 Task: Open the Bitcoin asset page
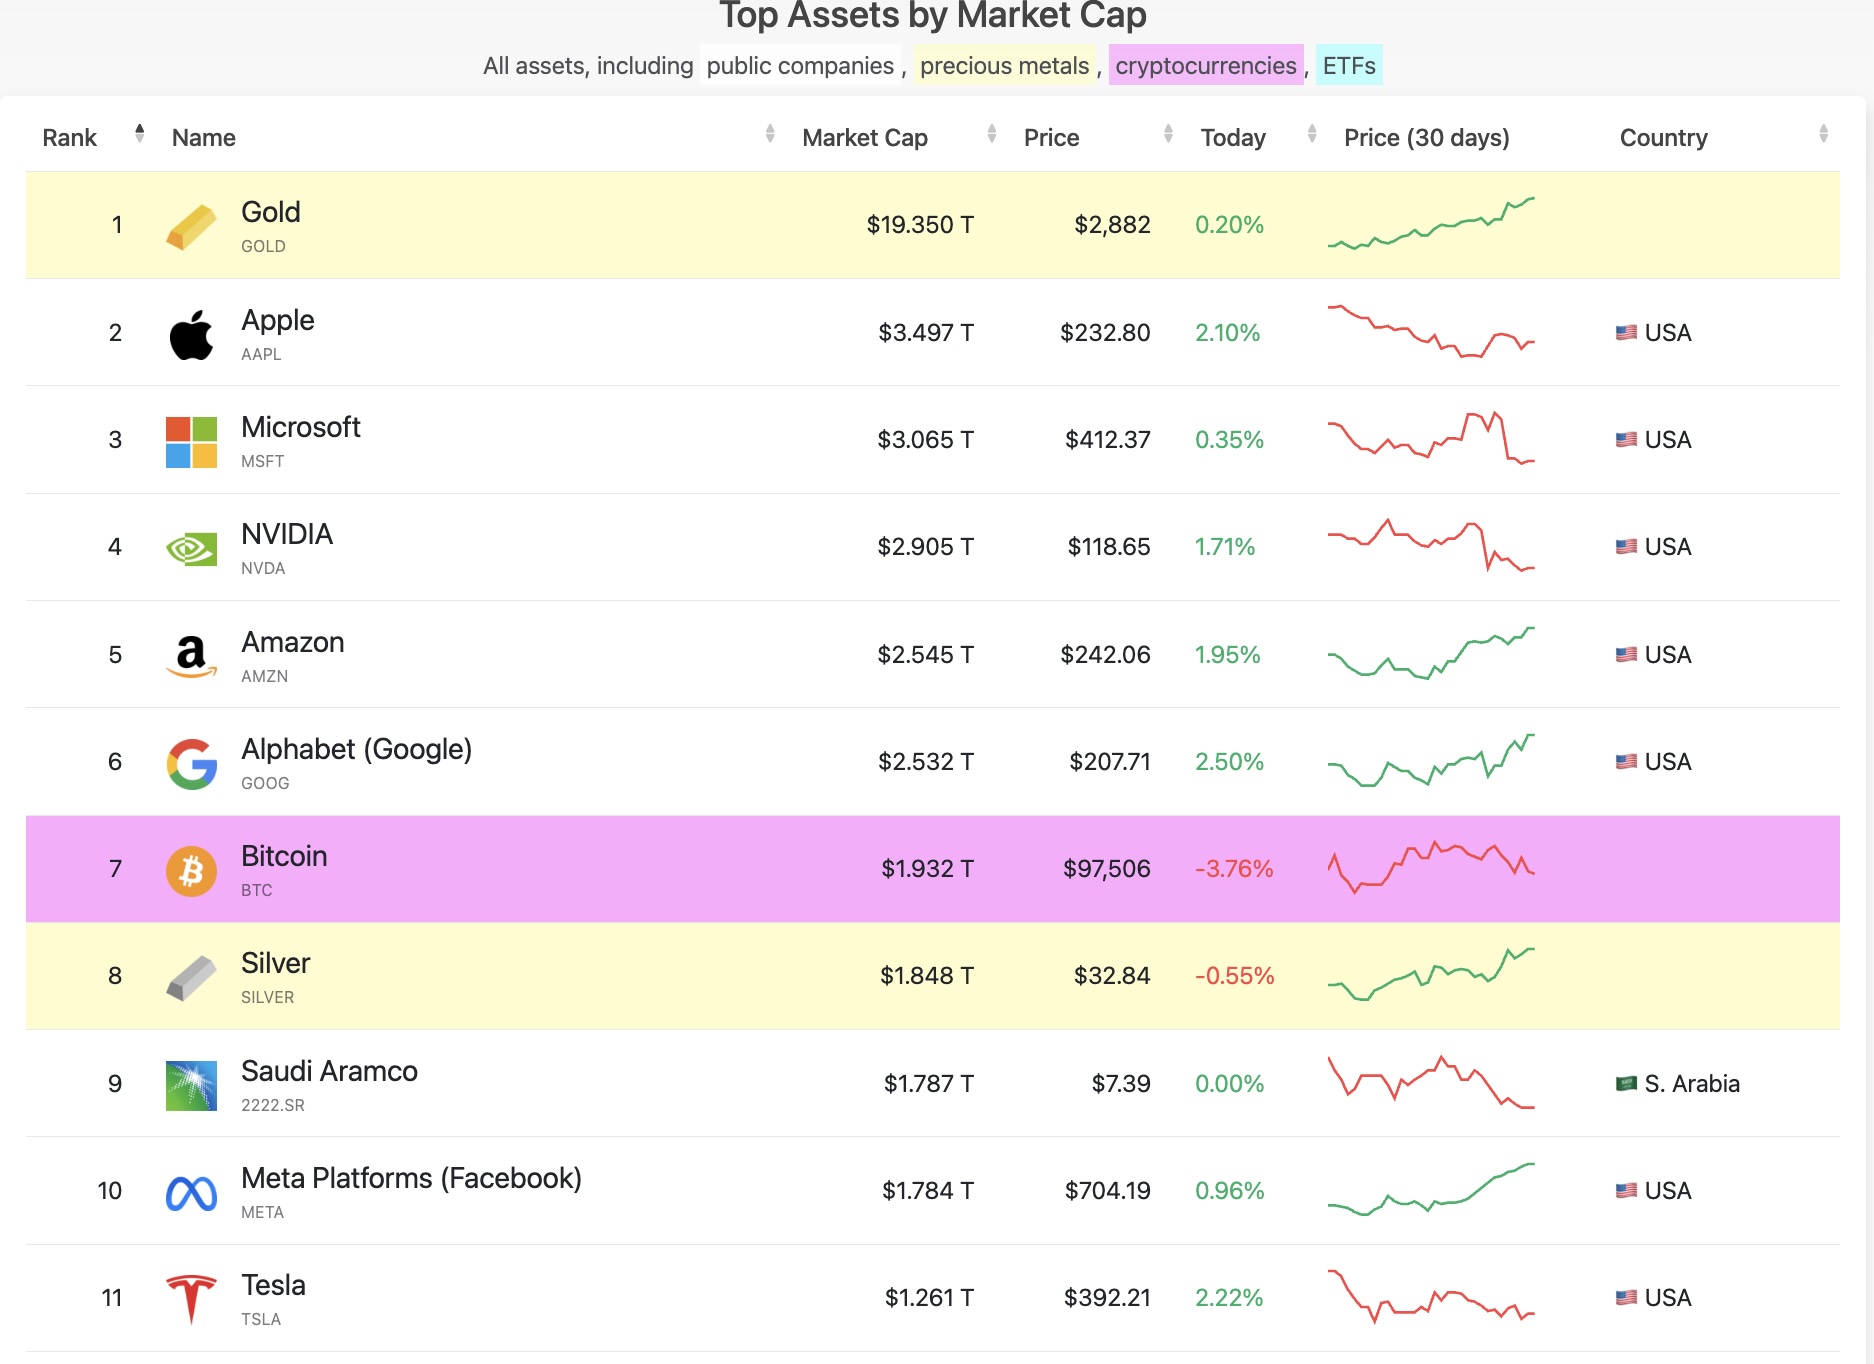click(284, 856)
